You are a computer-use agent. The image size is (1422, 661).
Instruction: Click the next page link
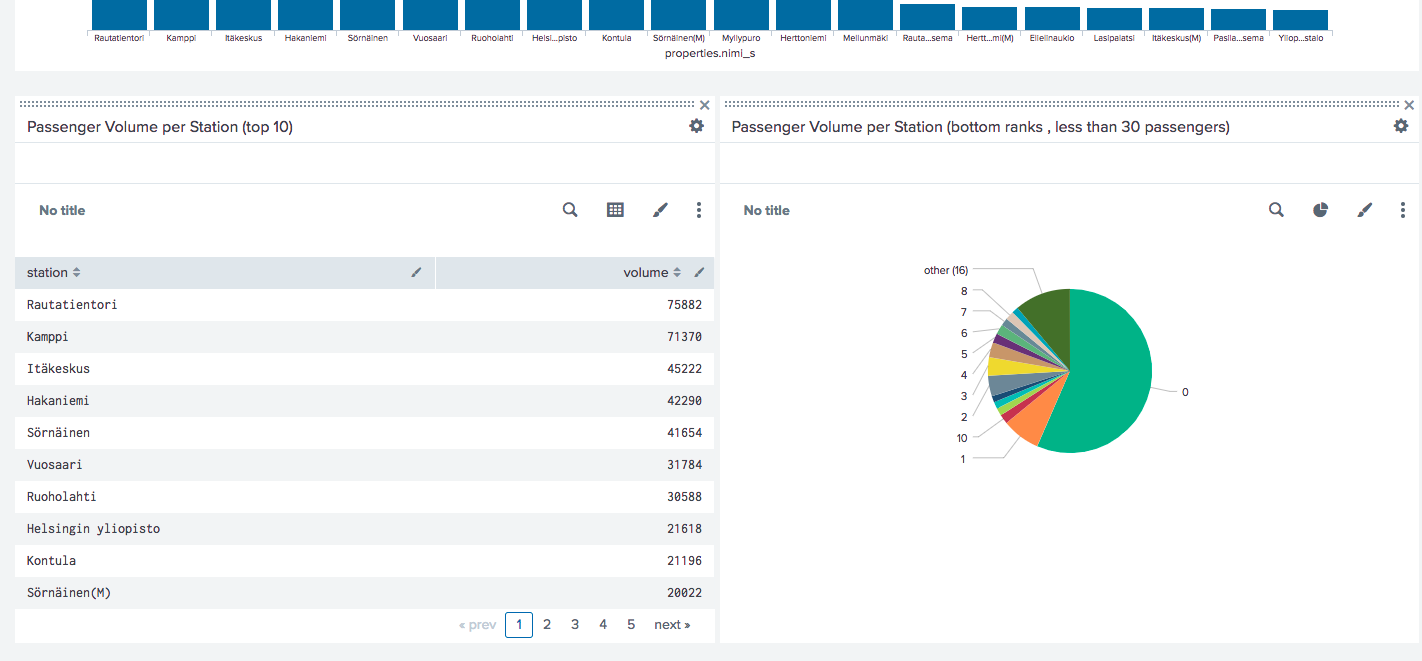[x=672, y=624]
